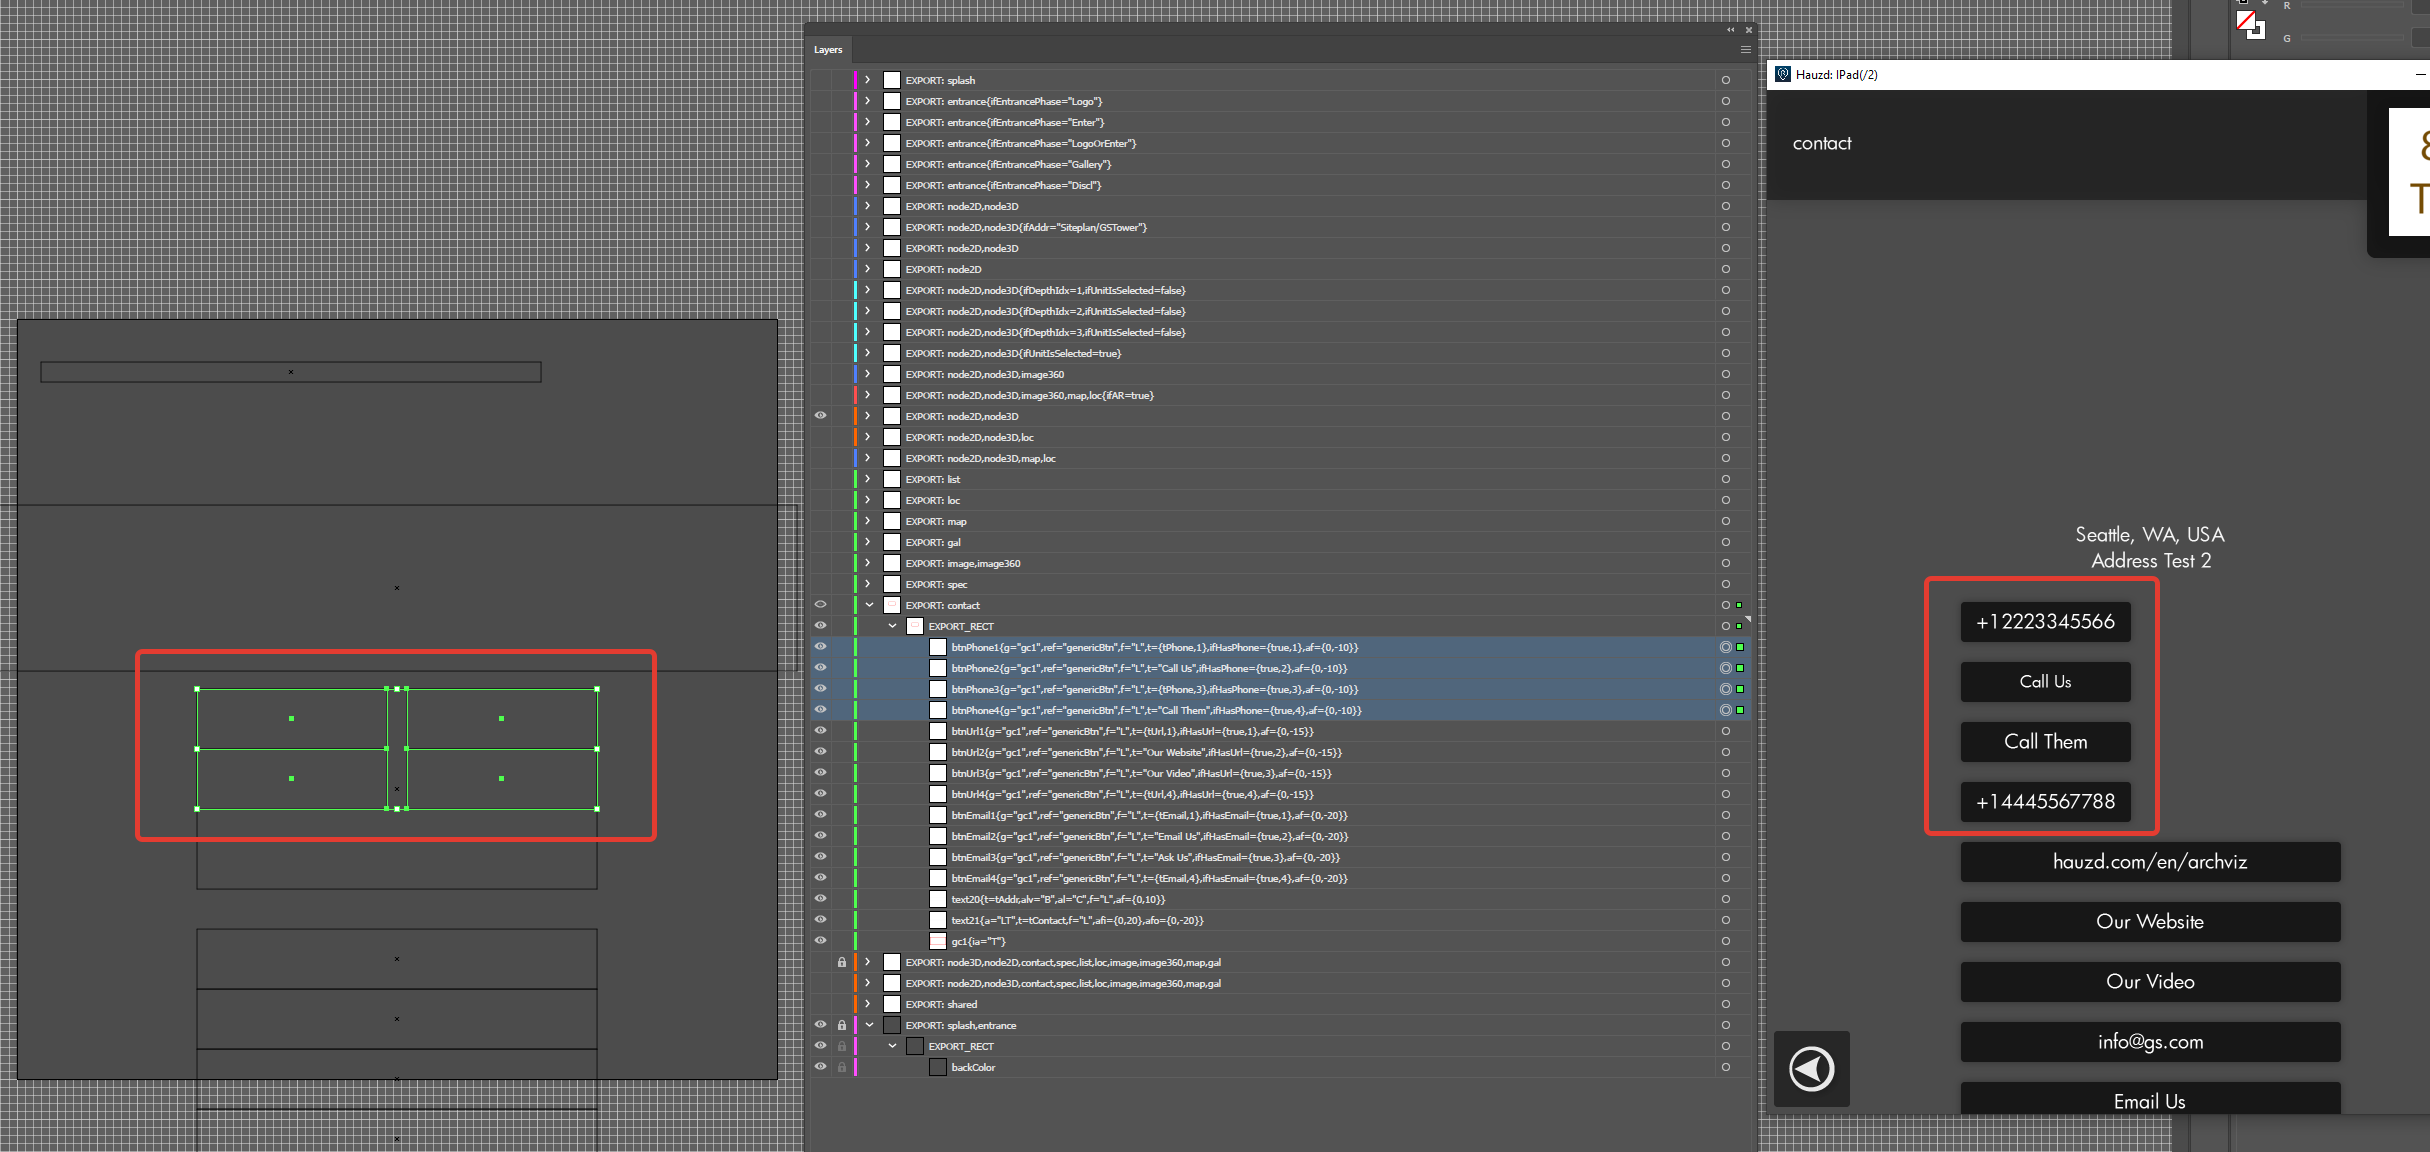The width and height of the screenshot is (2430, 1152).
Task: Click the "Our Website" button
Action: point(2149,922)
